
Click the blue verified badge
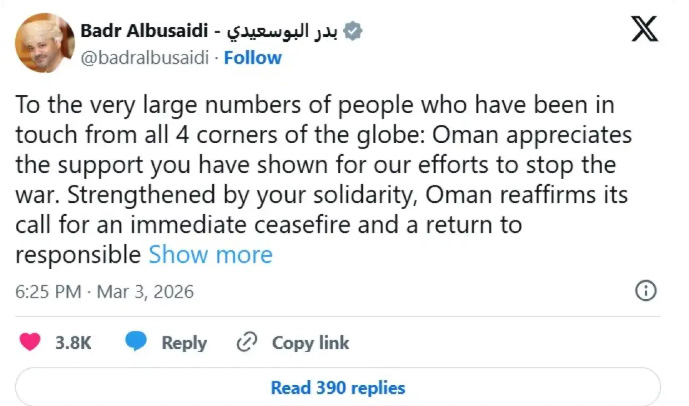pos(353,31)
